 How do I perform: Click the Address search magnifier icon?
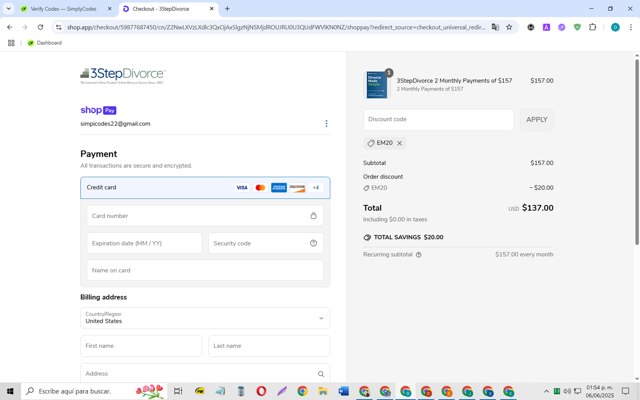tap(321, 374)
